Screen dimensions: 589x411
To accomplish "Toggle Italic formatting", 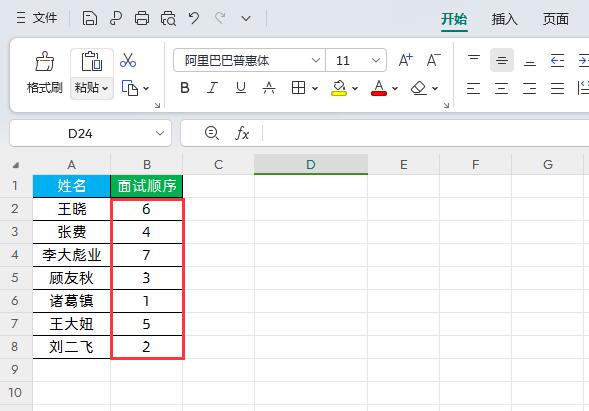I will tap(213, 88).
